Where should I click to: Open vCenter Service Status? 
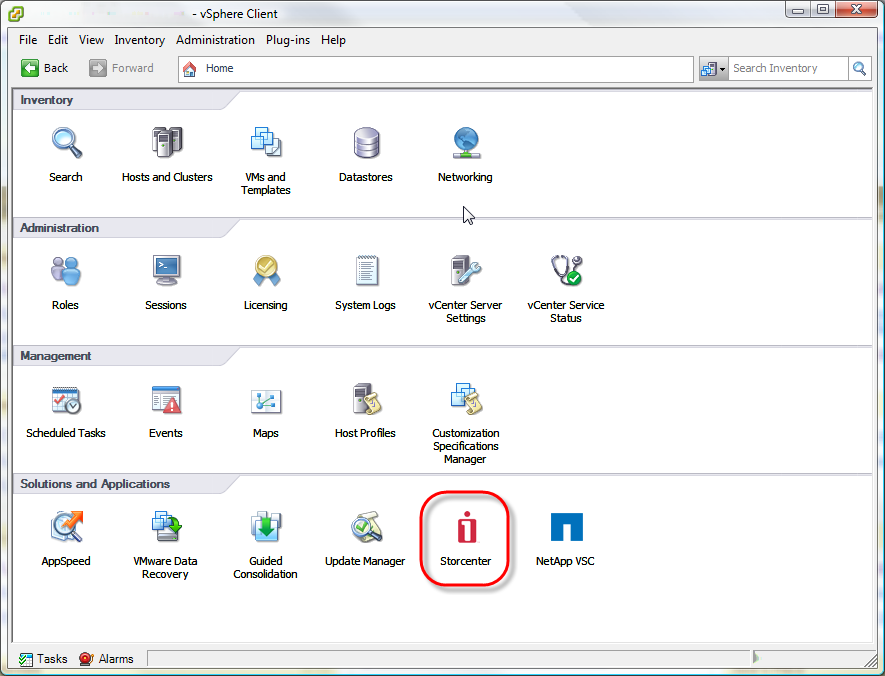pos(566,270)
